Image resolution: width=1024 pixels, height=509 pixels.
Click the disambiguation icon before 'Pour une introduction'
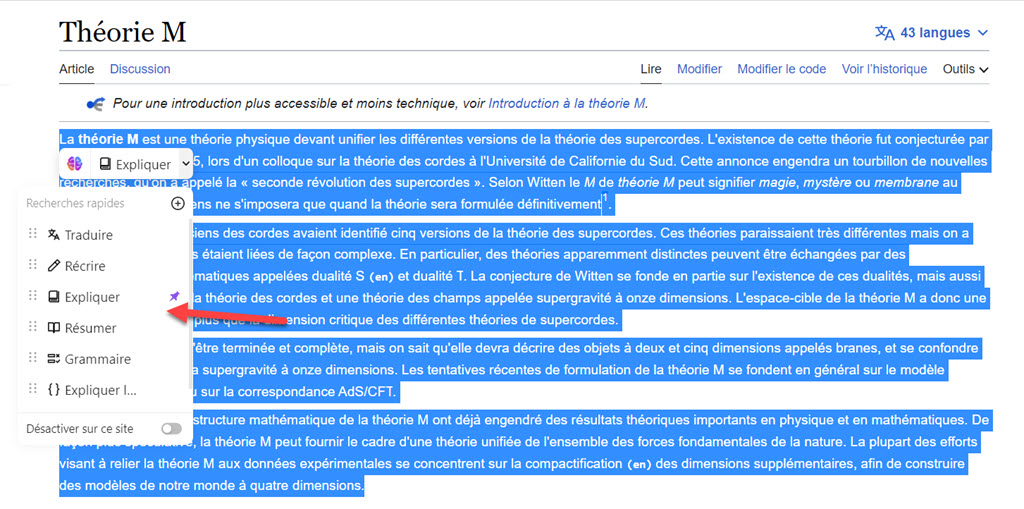click(95, 103)
